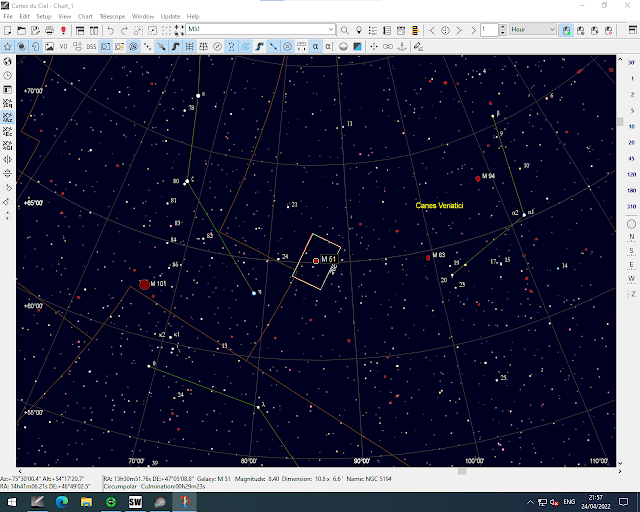Set field of view to 310 degrees
This screenshot has height=512, width=640.
point(631,206)
